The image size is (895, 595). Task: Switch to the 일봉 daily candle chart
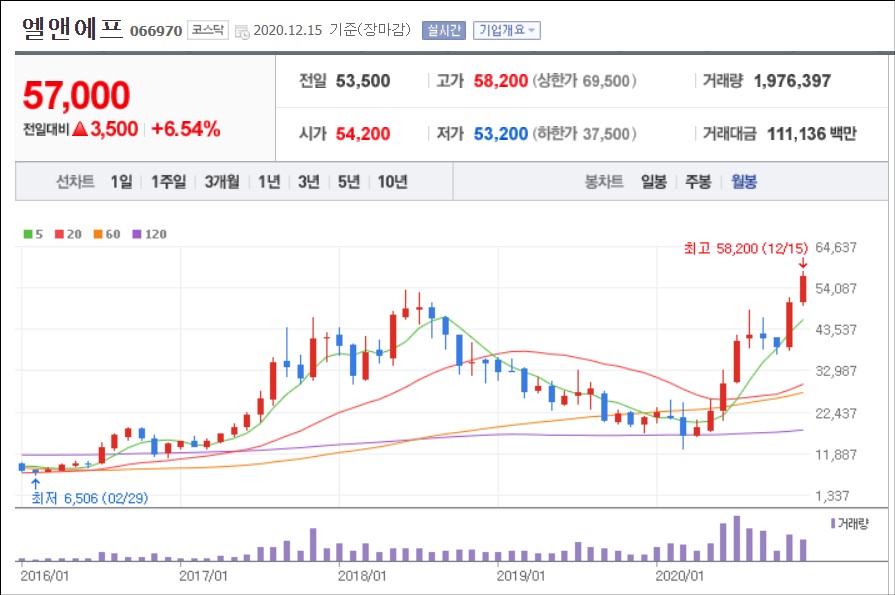(654, 182)
